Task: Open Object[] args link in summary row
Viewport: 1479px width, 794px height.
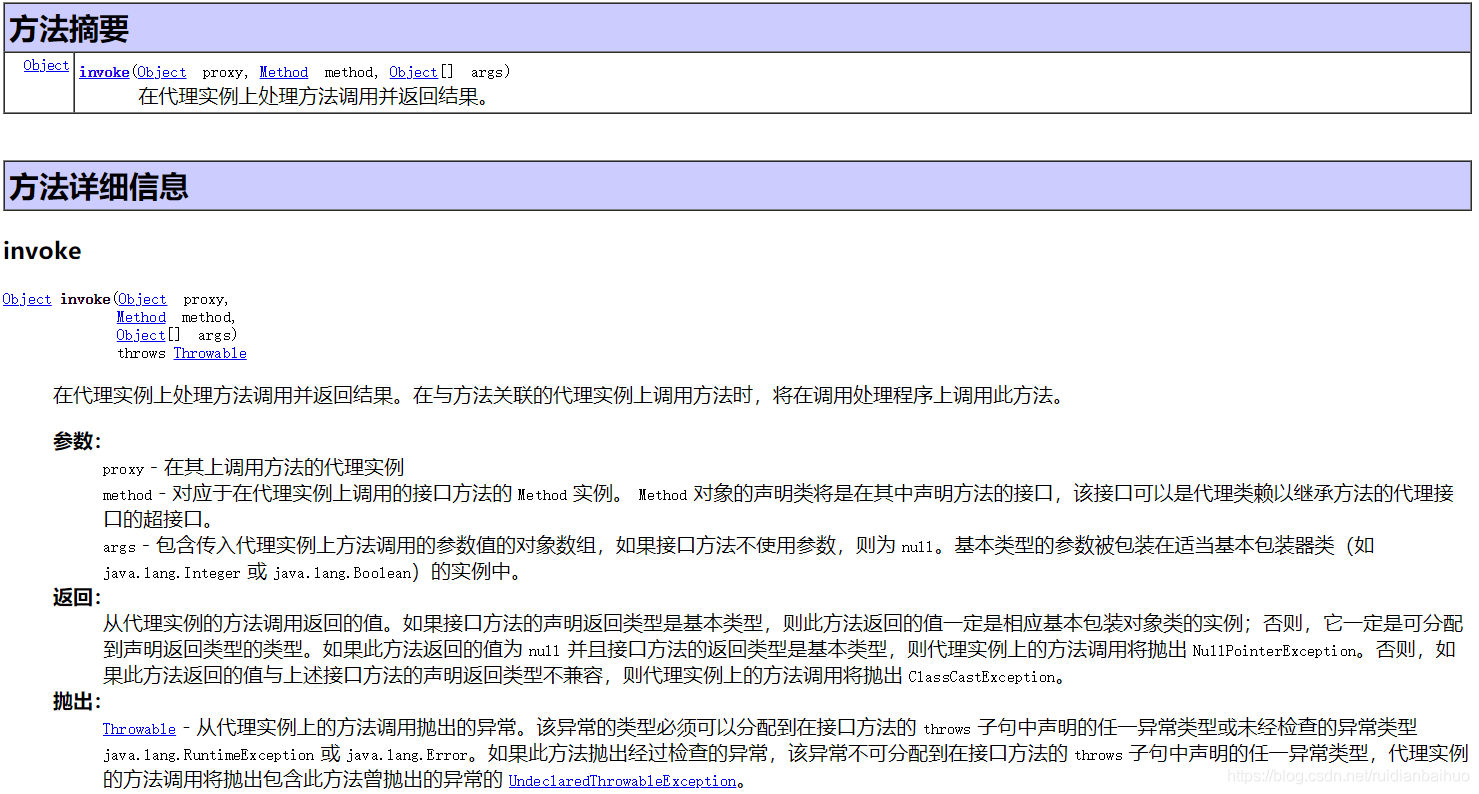Action: pos(413,72)
